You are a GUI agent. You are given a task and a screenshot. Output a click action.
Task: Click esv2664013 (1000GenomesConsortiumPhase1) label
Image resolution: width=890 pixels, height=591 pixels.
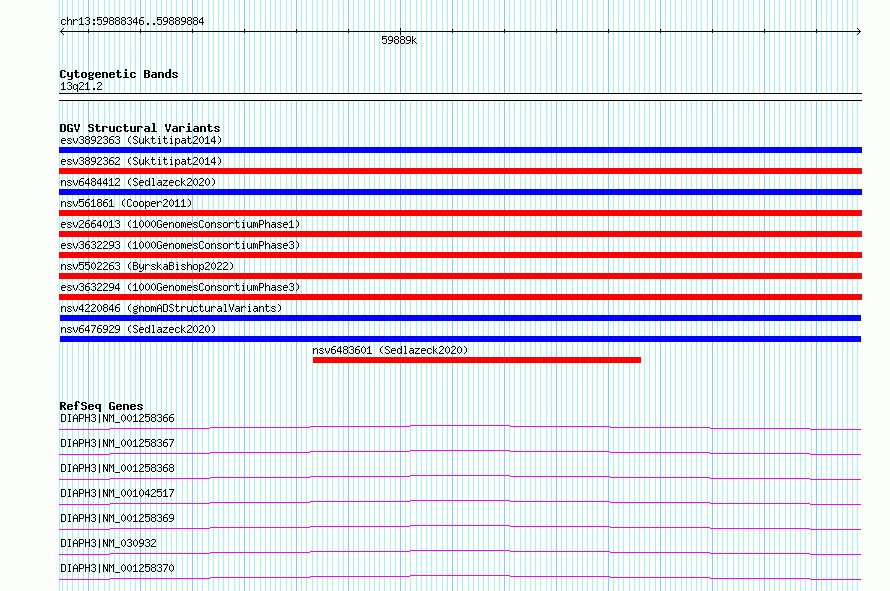tap(180, 224)
